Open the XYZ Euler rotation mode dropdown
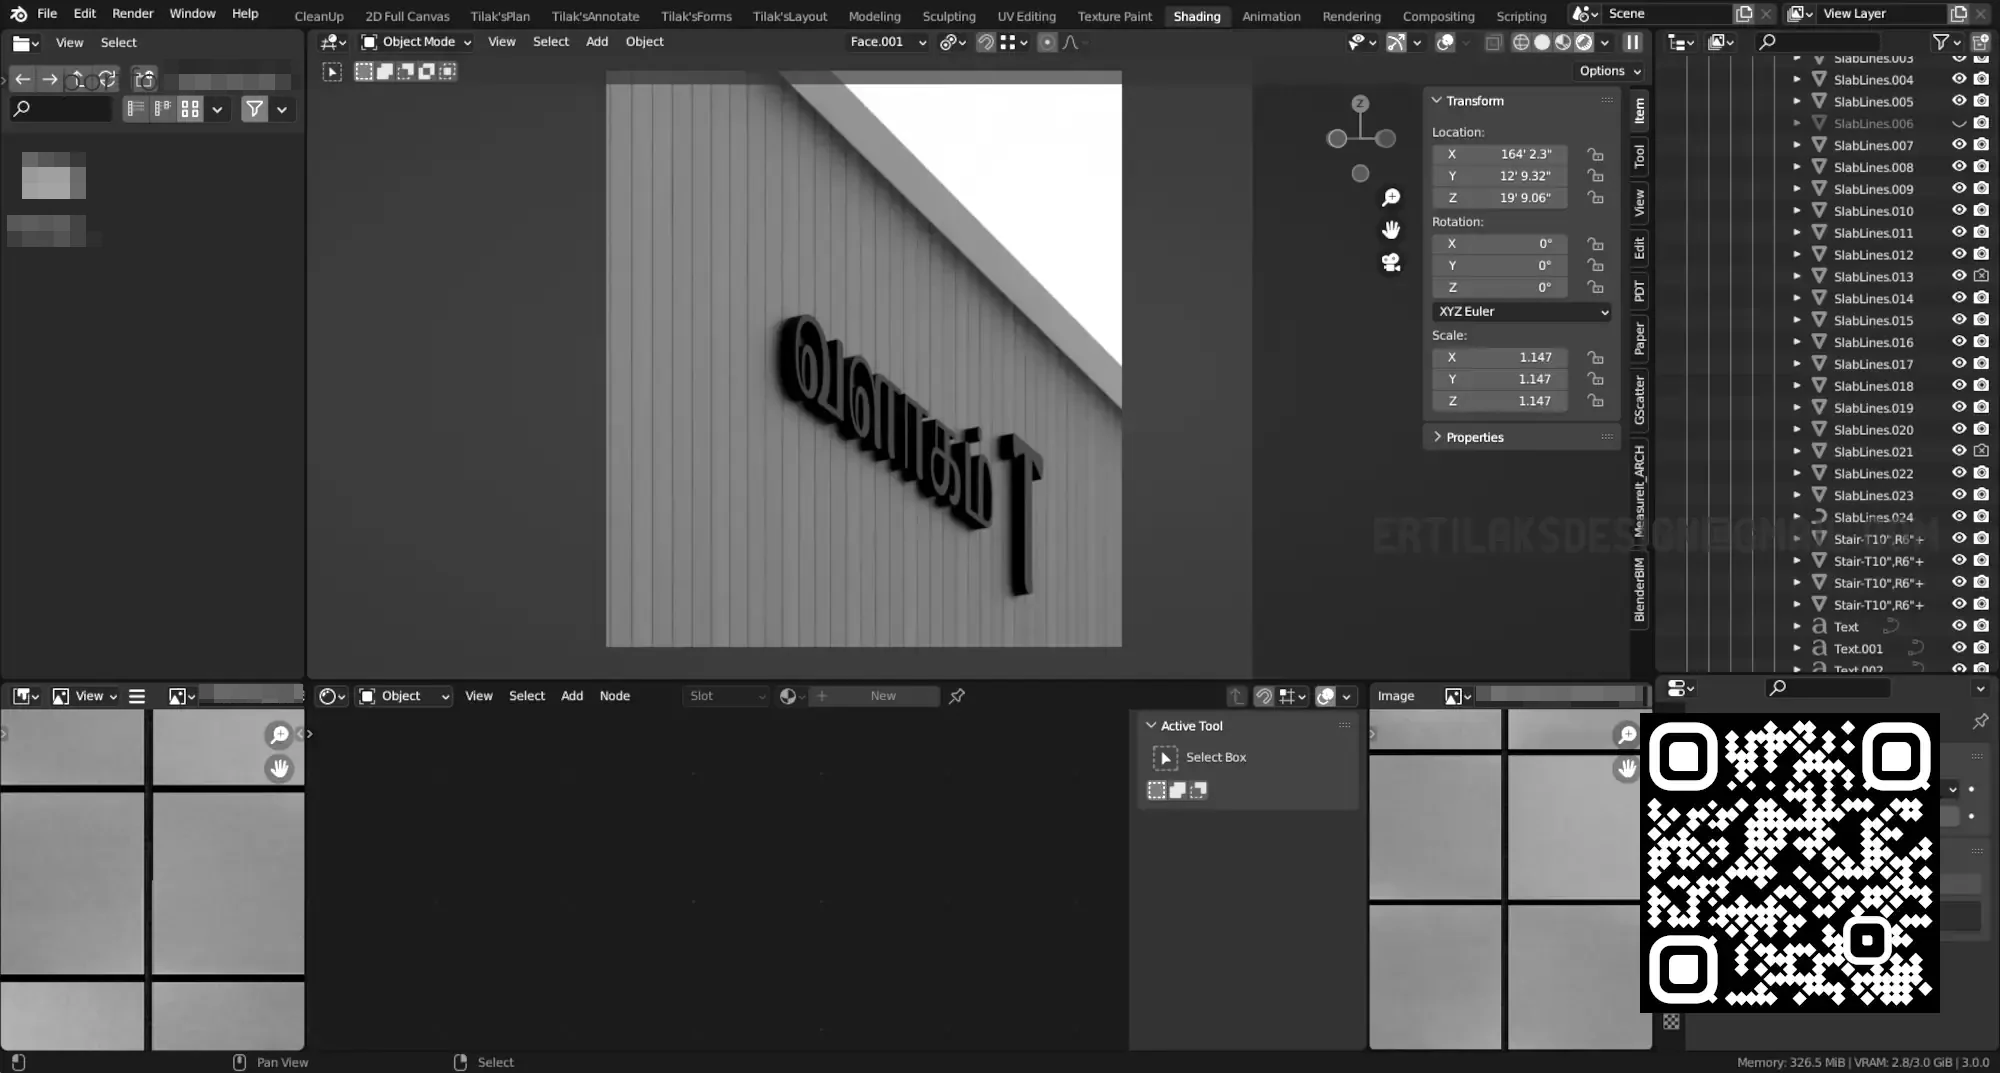The height and width of the screenshot is (1073, 2000). coord(1521,312)
